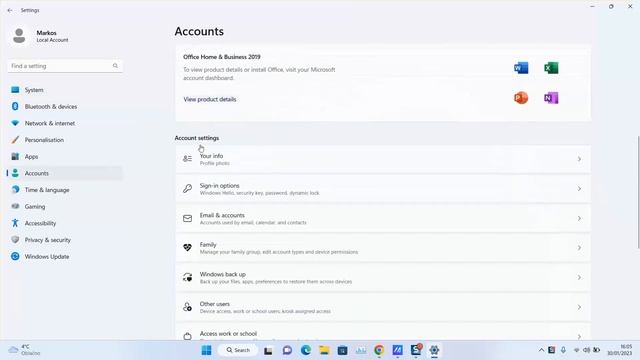Click the network tray icon
The width and height of the screenshot is (640, 360).
[576, 350]
